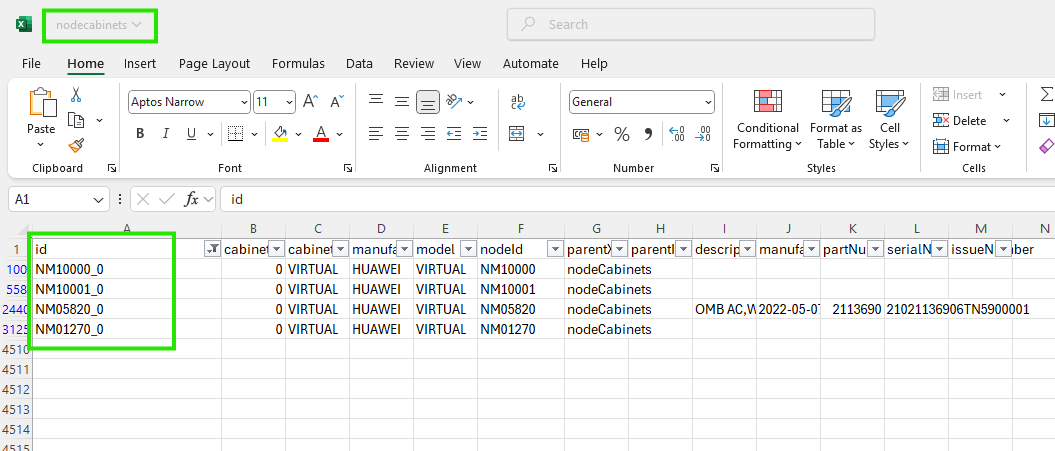
Task: Click the Increase Indent icon
Action: coord(479,134)
